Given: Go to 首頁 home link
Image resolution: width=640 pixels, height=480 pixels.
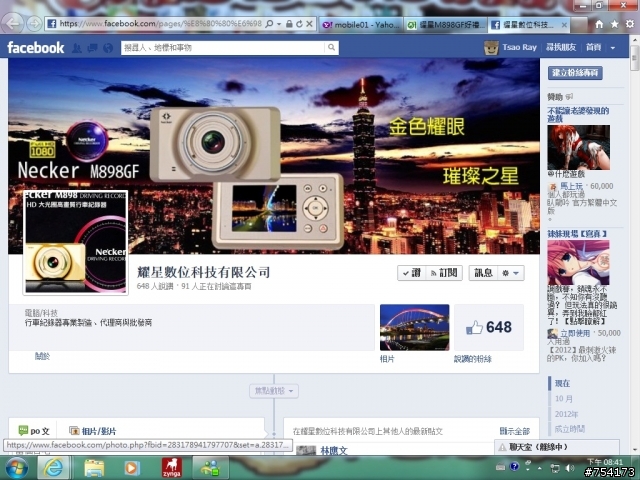Looking at the screenshot, I should tap(593, 47).
